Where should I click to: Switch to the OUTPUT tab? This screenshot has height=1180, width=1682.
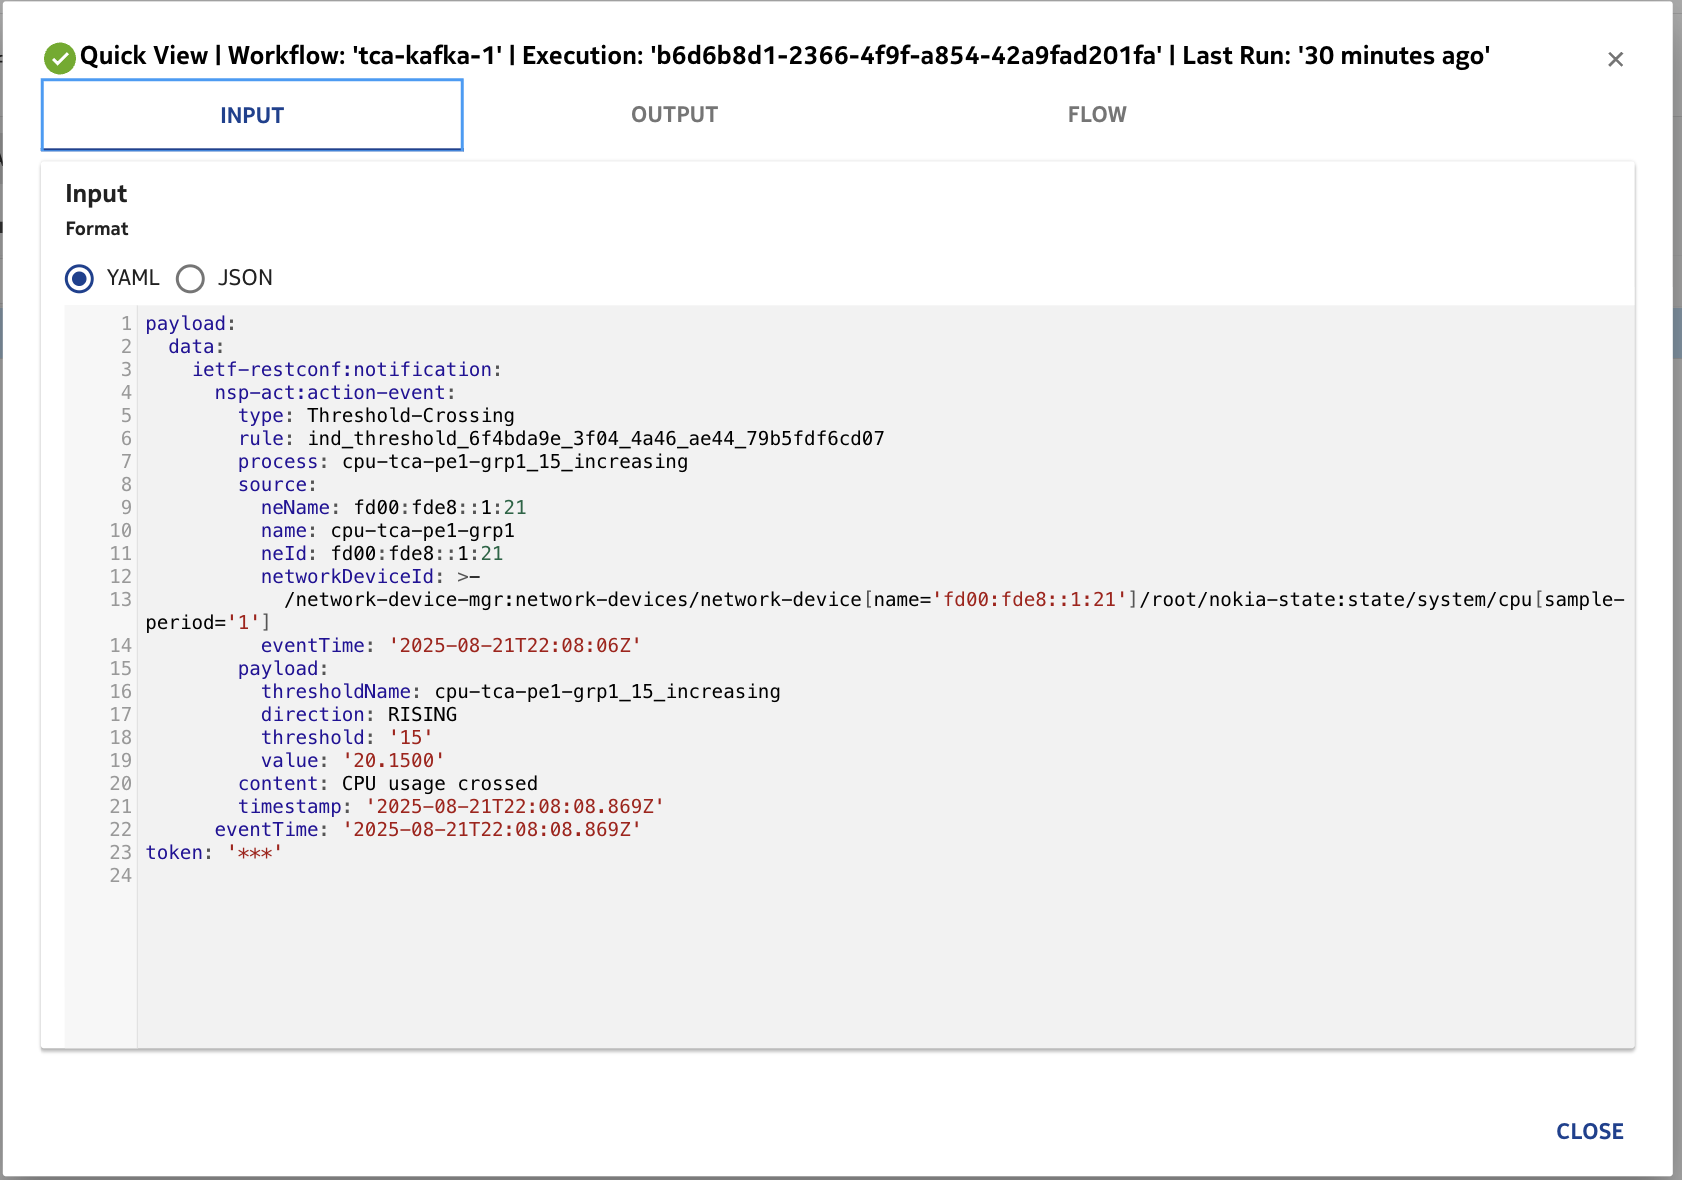coord(674,115)
